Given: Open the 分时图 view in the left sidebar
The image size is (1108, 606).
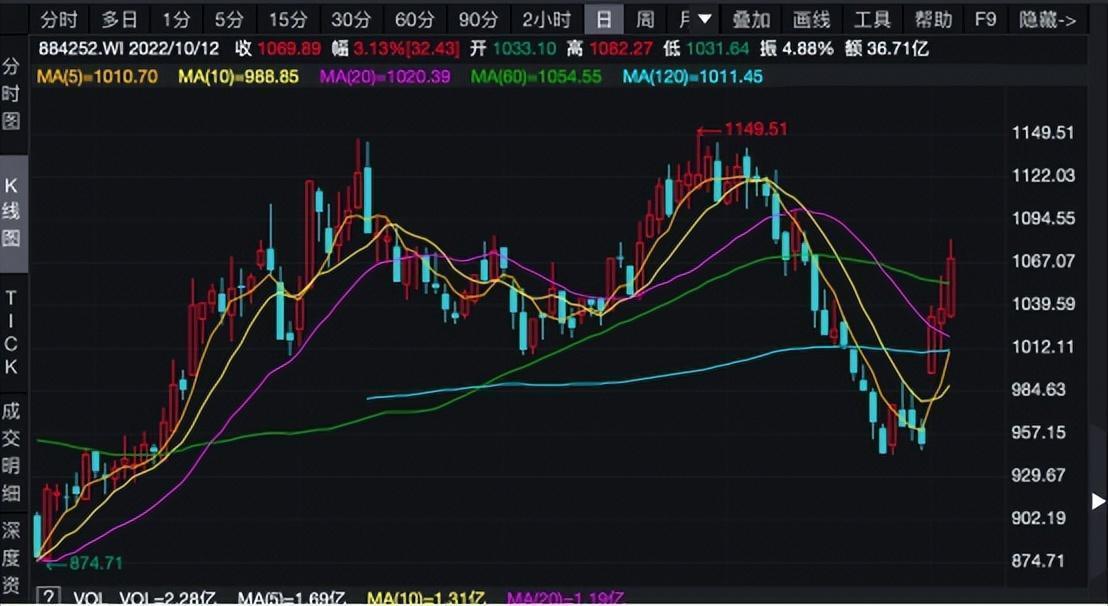Looking at the screenshot, I should coord(12,93).
